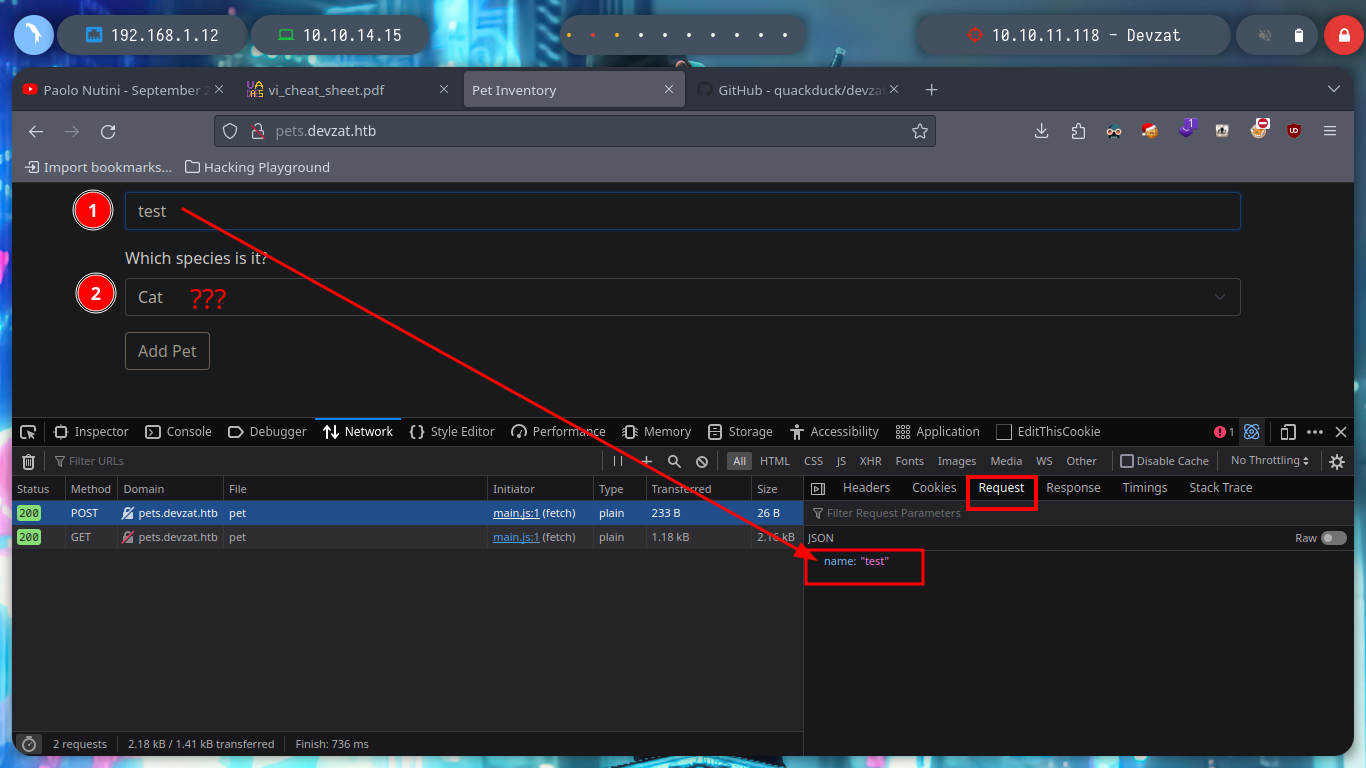This screenshot has height=768, width=1366.
Task: Expand the list all tabs chevron
Action: [x=1333, y=89]
